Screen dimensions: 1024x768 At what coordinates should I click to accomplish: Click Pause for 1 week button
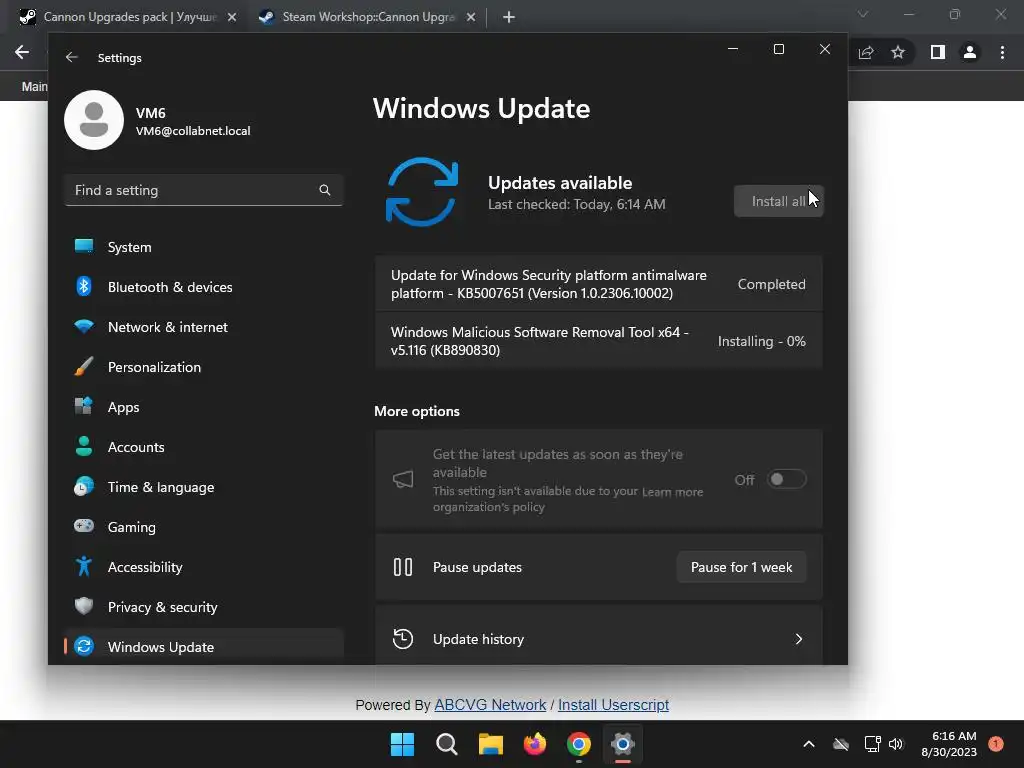point(741,567)
